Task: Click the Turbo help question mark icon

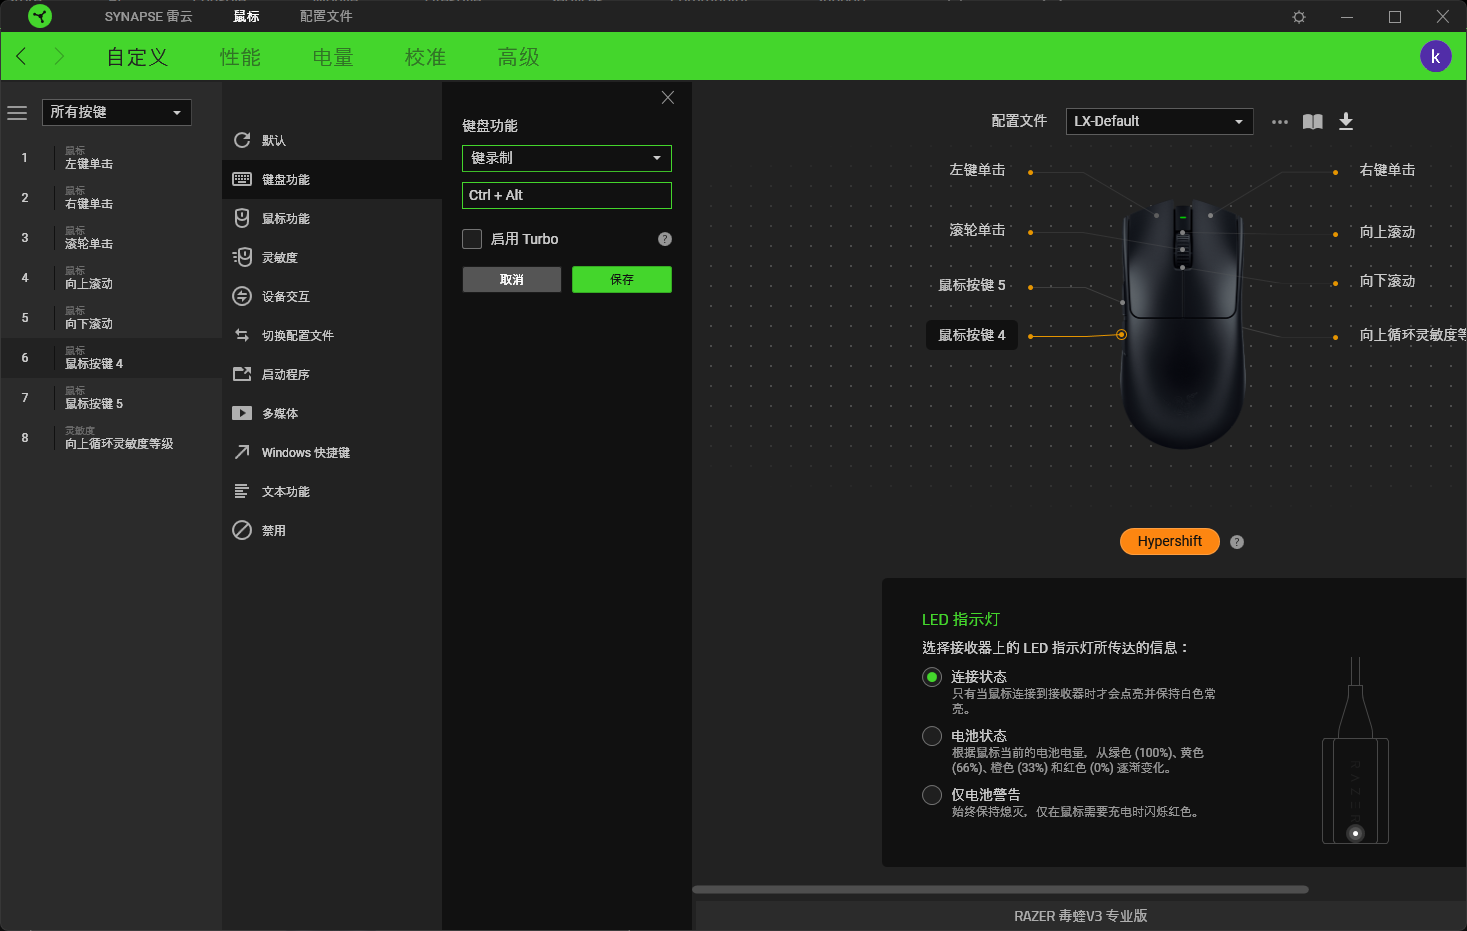Action: click(x=665, y=239)
